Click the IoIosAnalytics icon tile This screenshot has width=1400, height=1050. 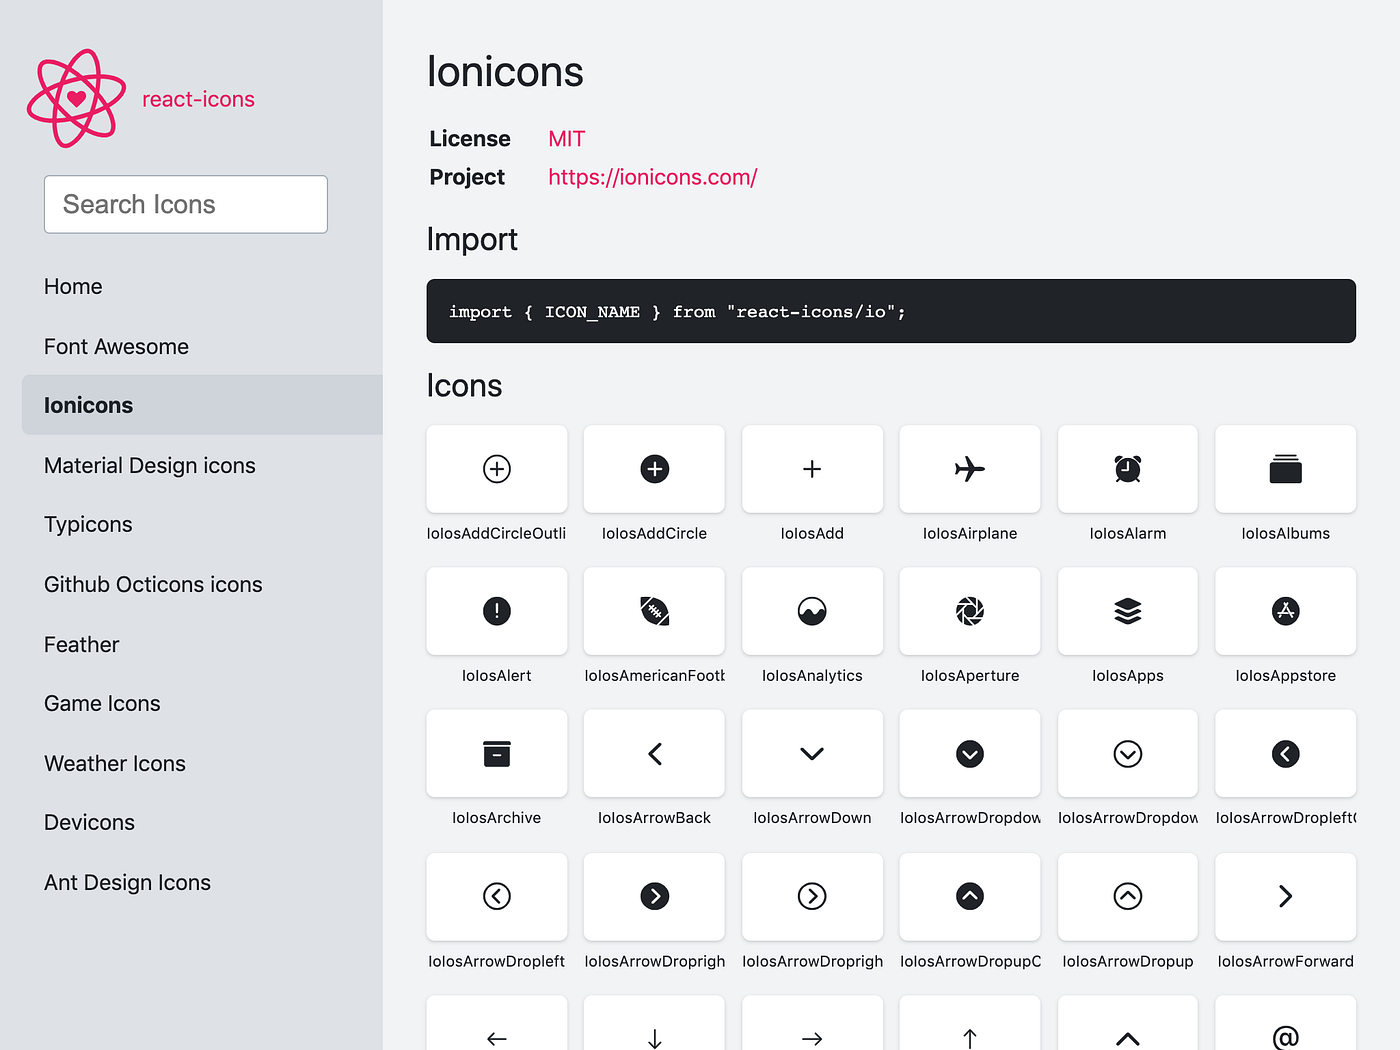pos(812,611)
